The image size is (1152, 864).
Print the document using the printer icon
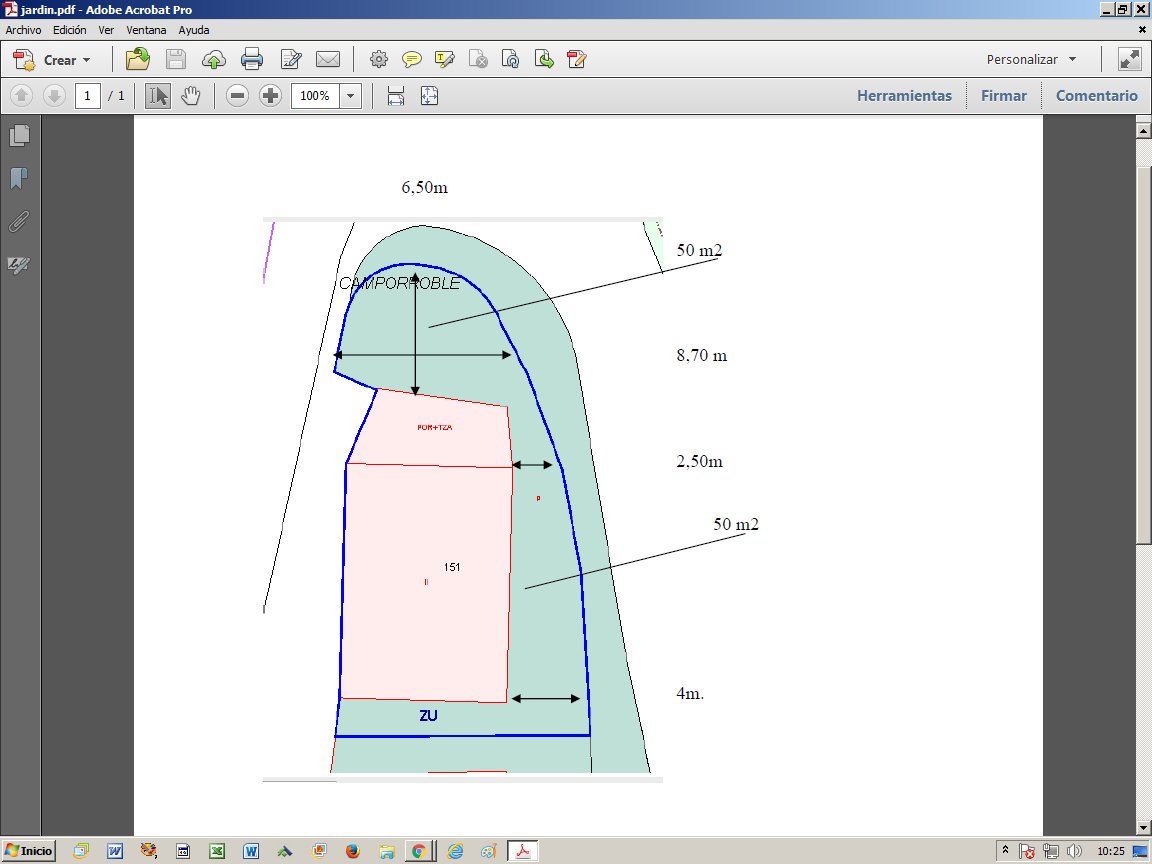pyautogui.click(x=252, y=59)
